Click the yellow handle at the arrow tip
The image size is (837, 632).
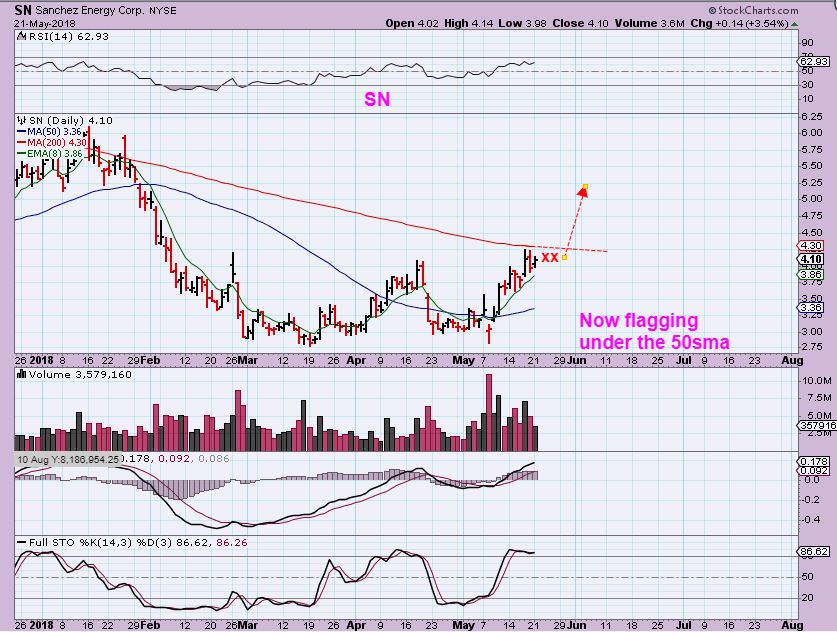(x=586, y=186)
